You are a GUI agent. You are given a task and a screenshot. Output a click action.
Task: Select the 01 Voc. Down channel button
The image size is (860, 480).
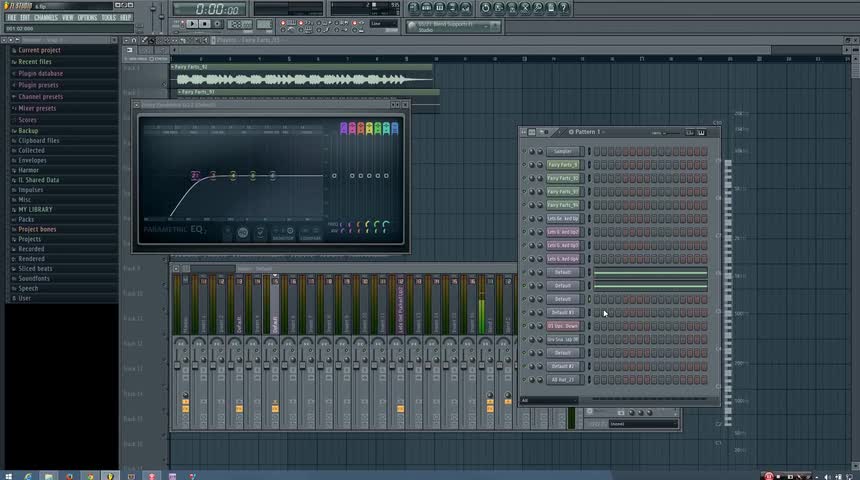[563, 326]
